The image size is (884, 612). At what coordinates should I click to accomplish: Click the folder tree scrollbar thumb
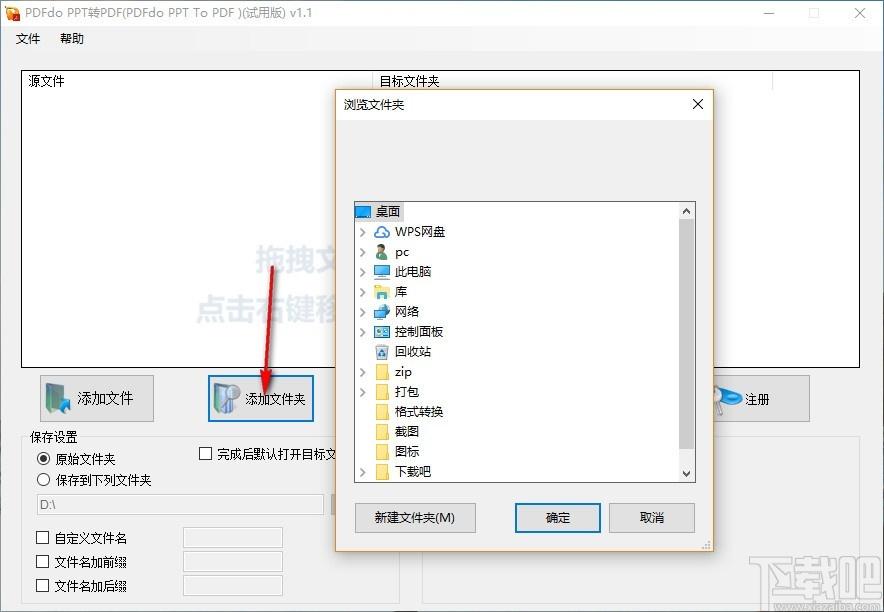click(686, 335)
